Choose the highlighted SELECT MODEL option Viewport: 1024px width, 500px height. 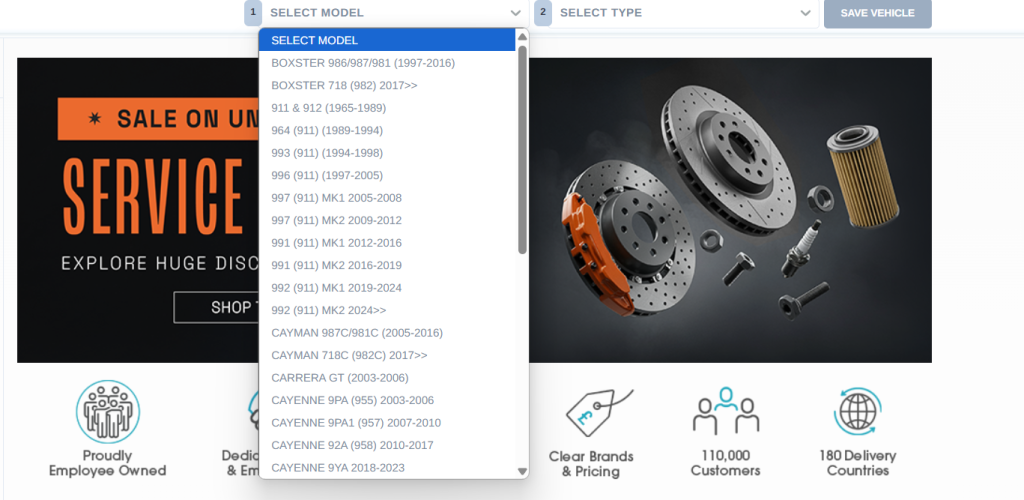(x=387, y=40)
